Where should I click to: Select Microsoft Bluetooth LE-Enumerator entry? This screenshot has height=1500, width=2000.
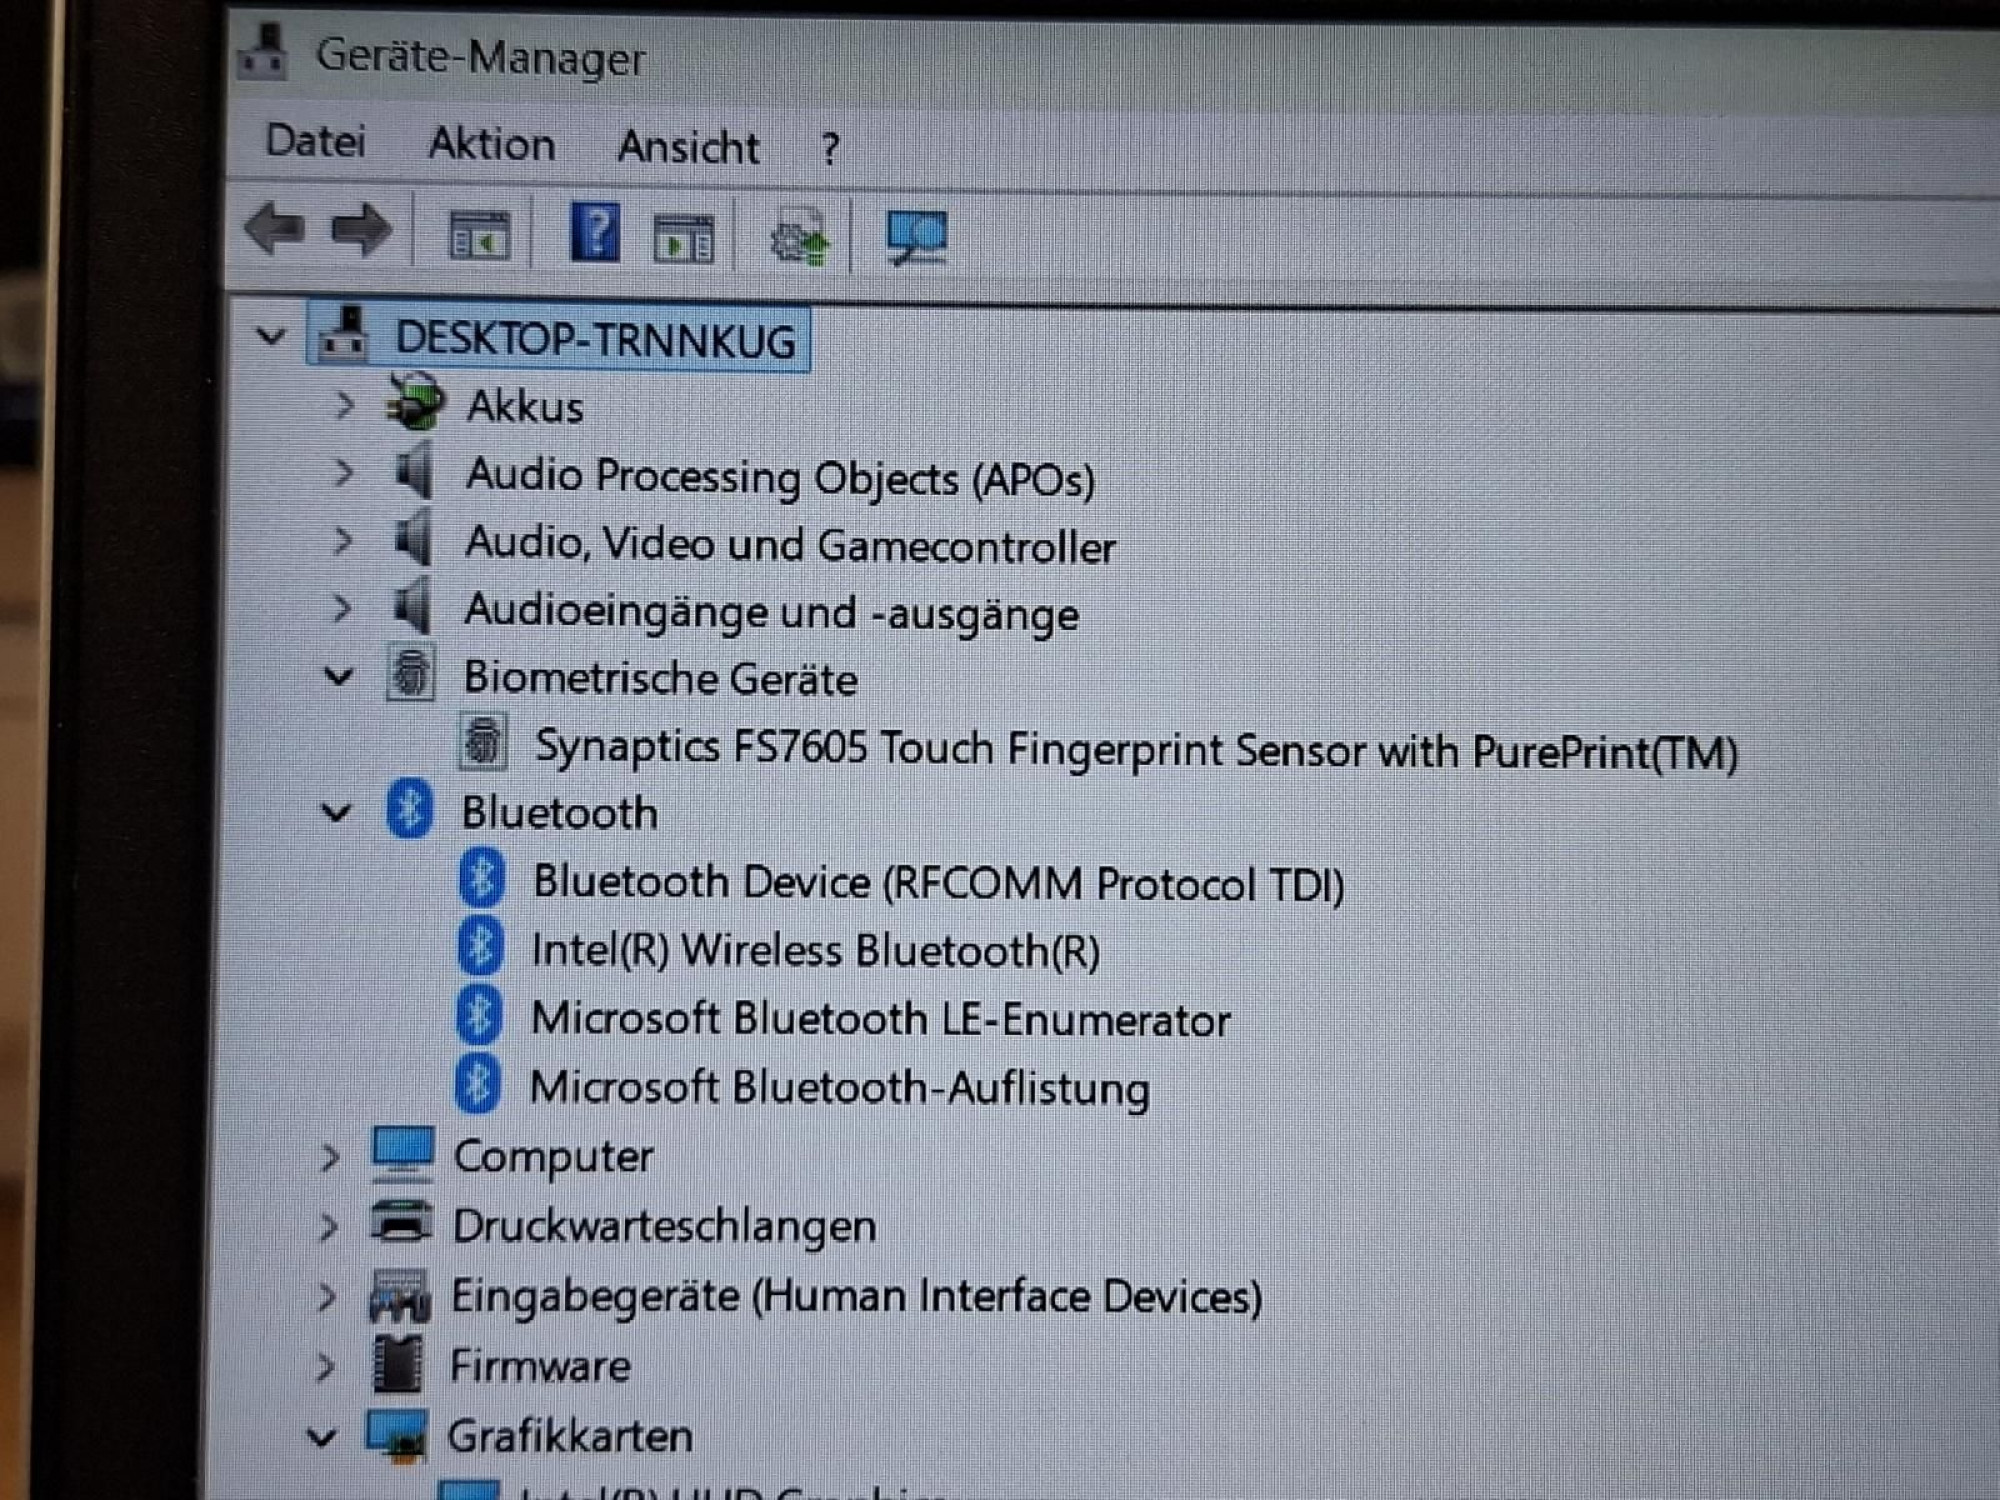coord(880,1019)
